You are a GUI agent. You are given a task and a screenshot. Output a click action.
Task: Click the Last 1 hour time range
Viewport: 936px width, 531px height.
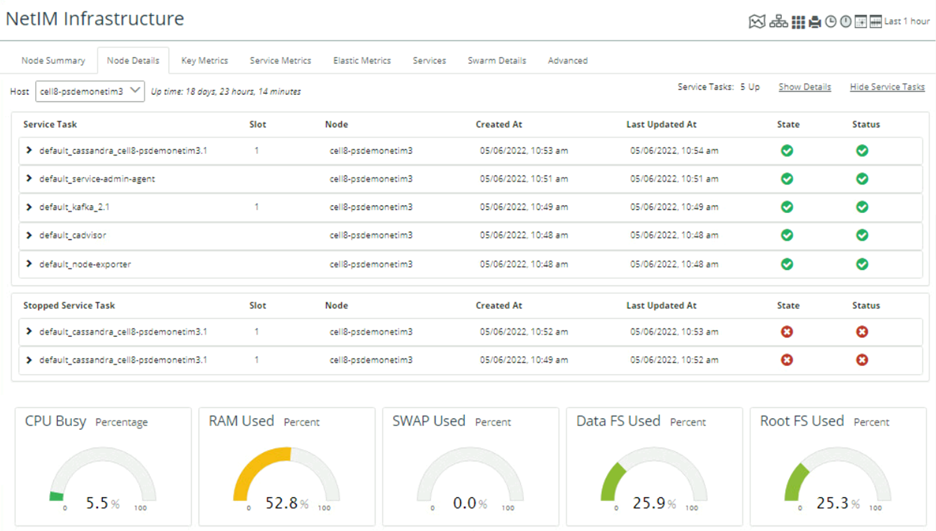[x=907, y=21]
